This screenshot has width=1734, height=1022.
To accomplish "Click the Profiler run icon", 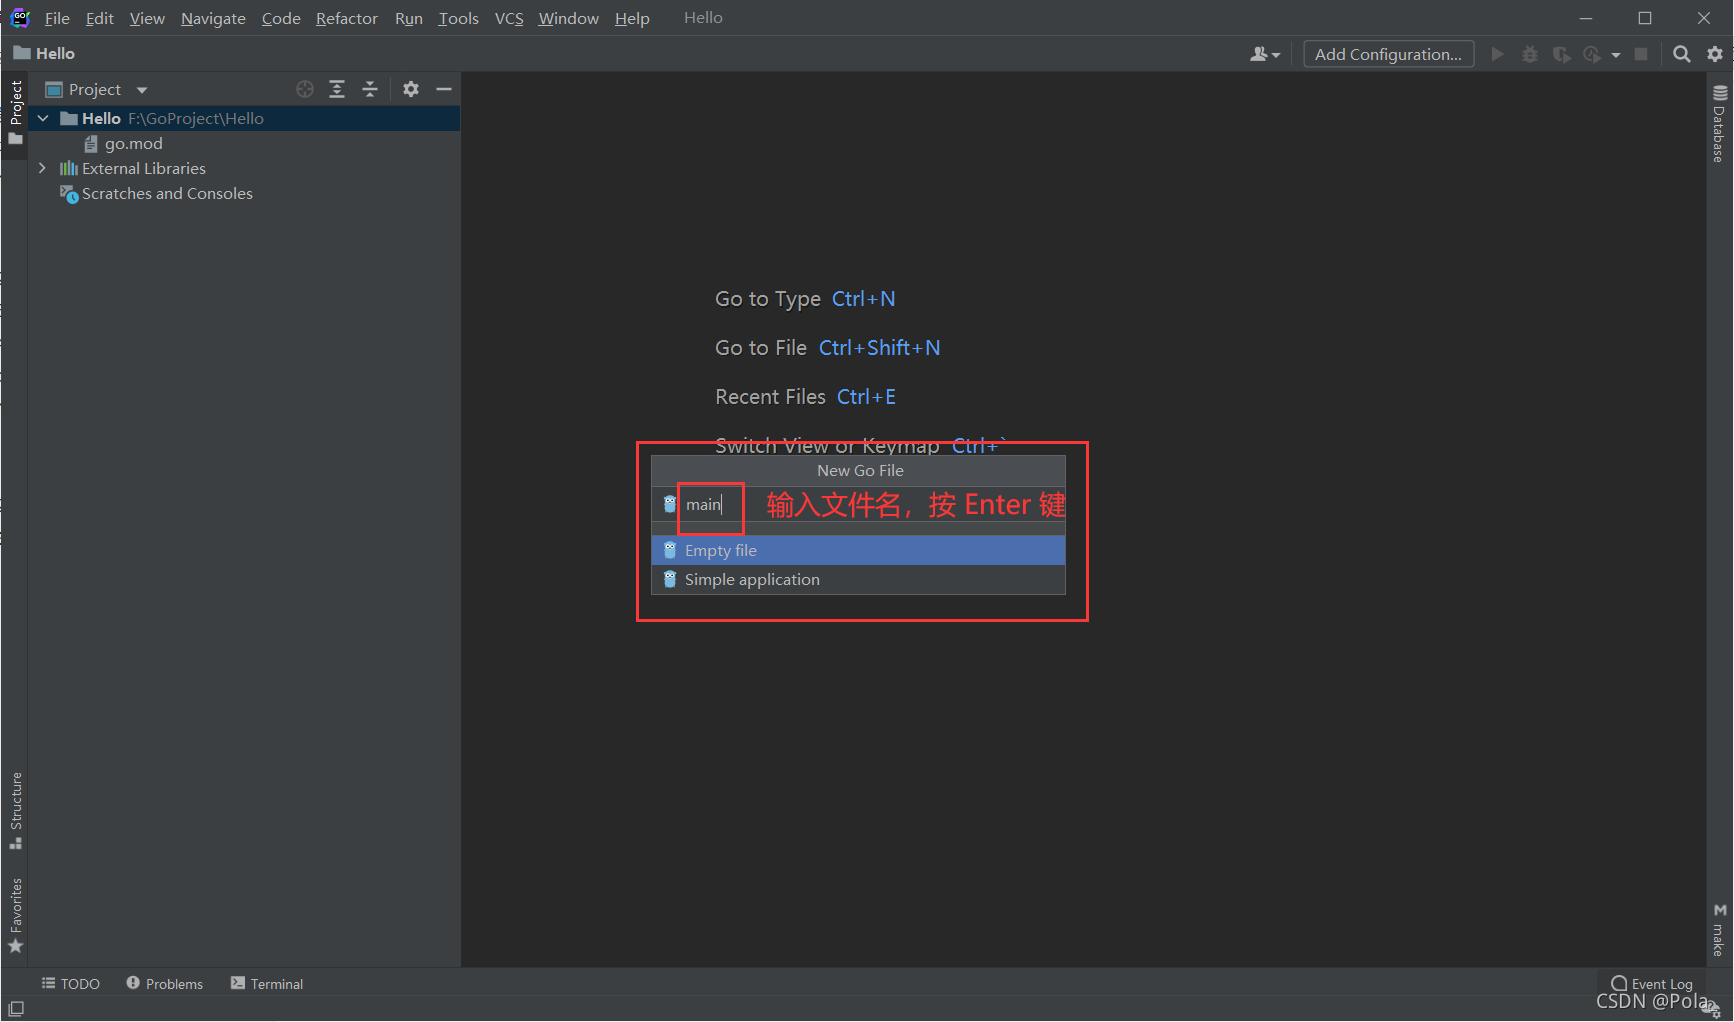I will (x=1592, y=54).
